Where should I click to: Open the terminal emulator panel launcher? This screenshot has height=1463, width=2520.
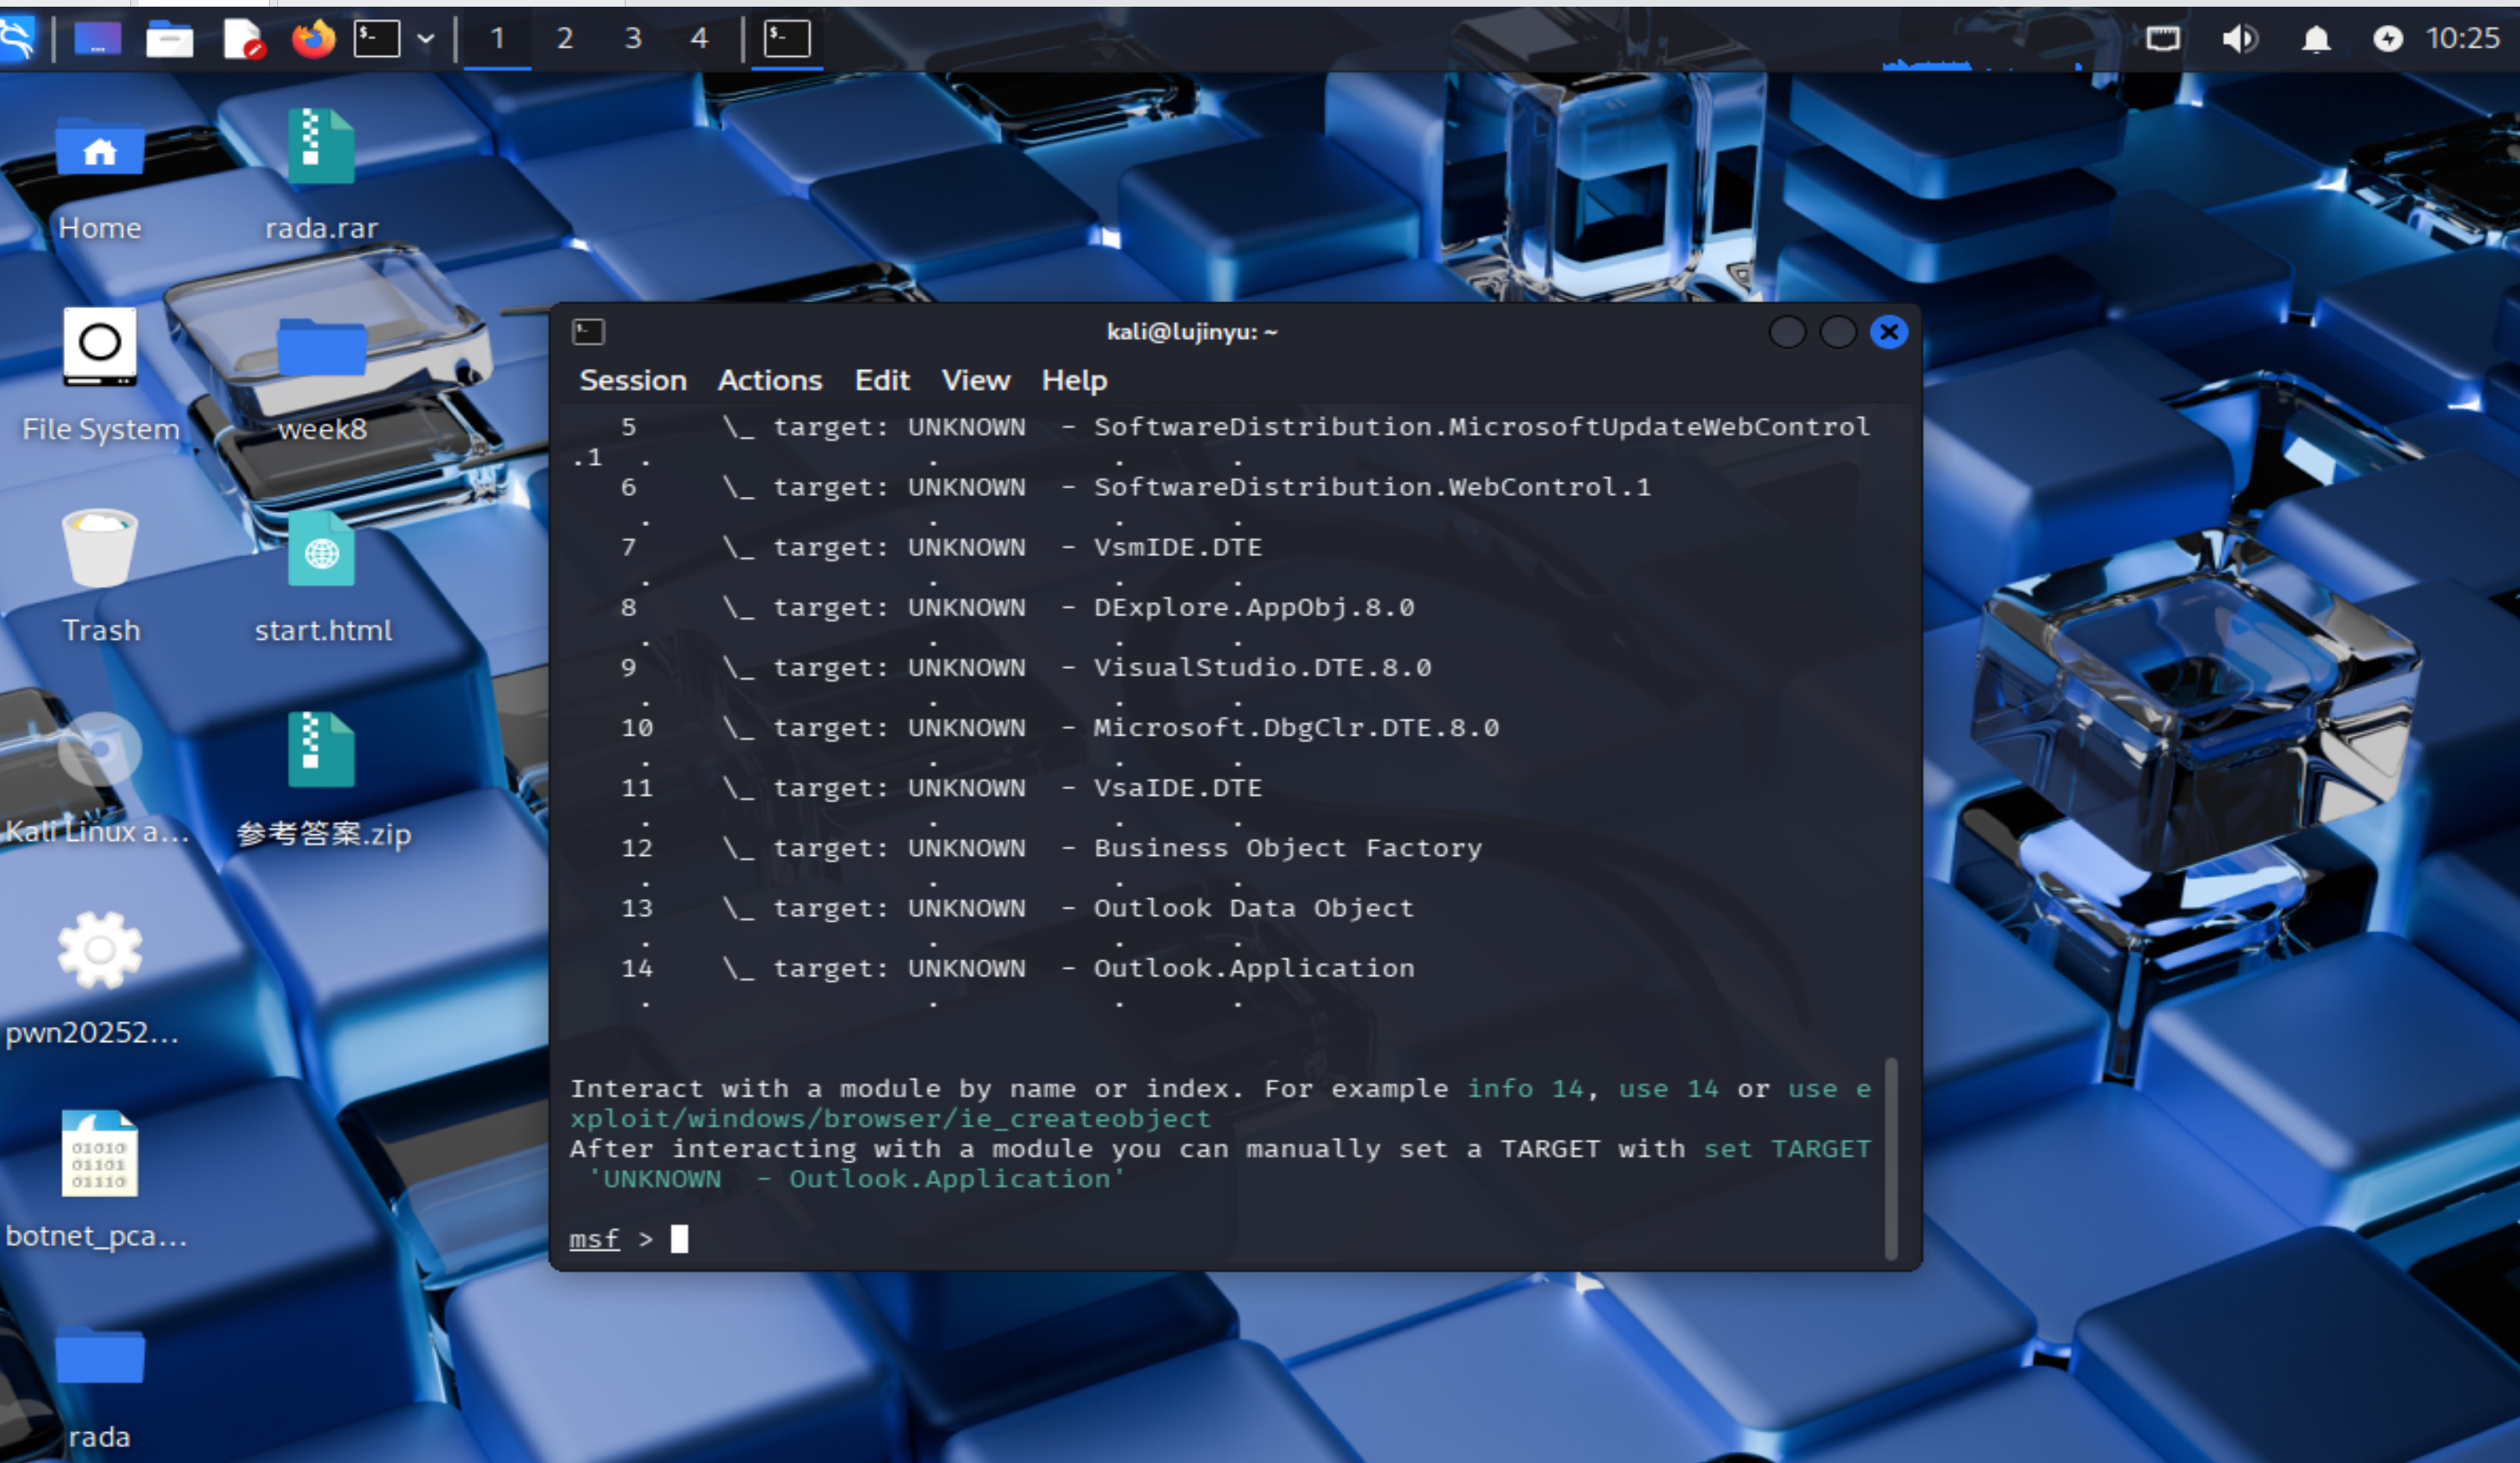[x=377, y=39]
